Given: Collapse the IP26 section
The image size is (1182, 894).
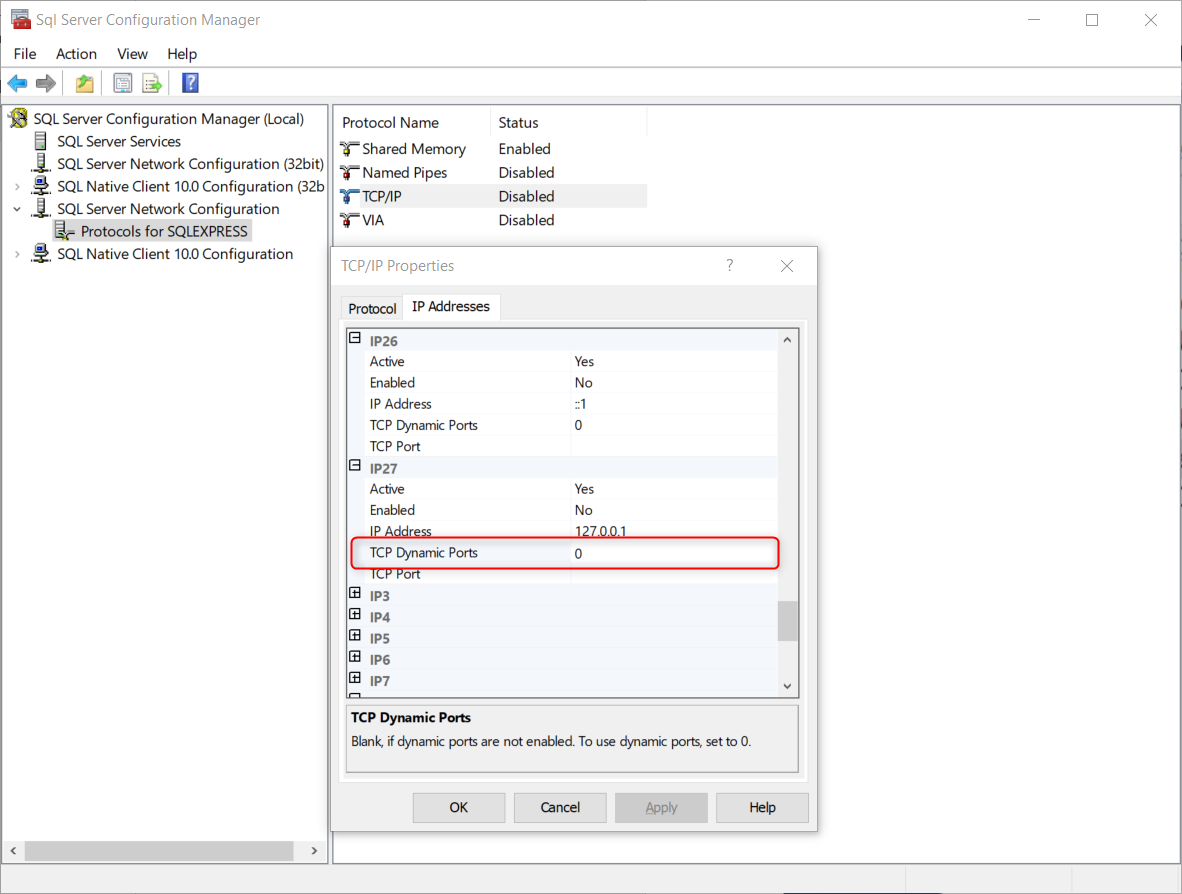Looking at the screenshot, I should (355, 338).
